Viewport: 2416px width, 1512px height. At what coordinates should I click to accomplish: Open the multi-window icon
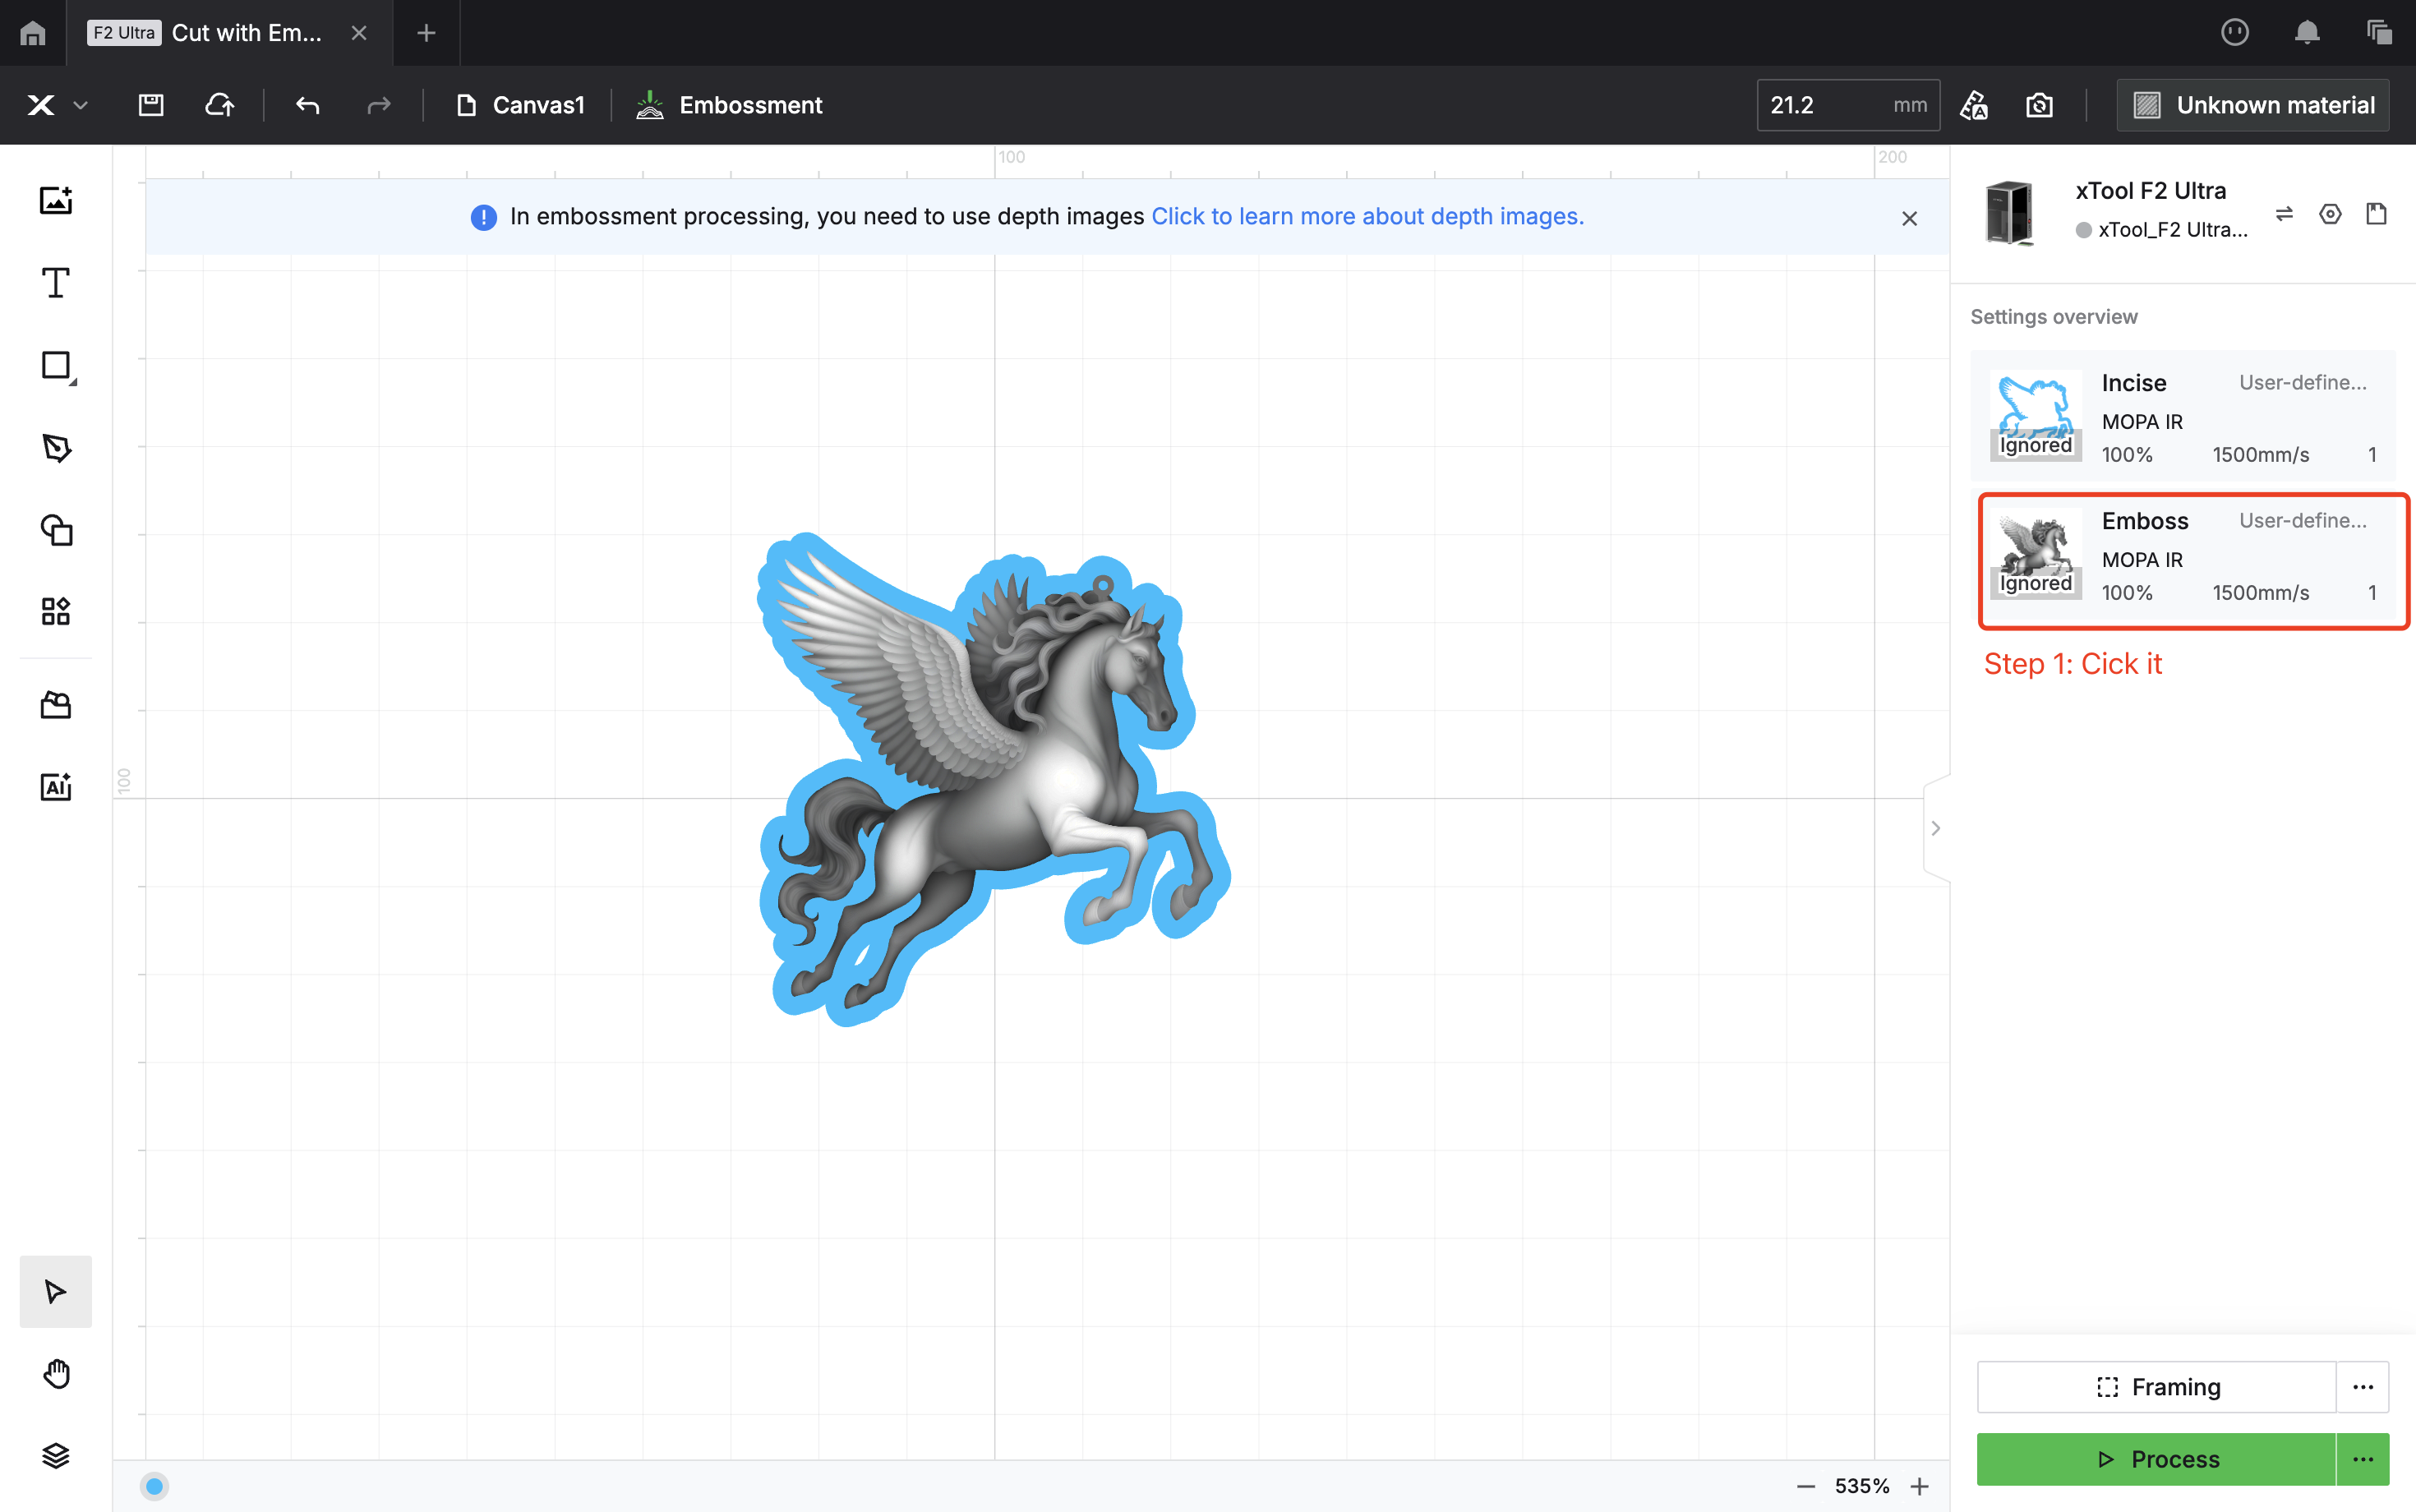pyautogui.click(x=2379, y=33)
